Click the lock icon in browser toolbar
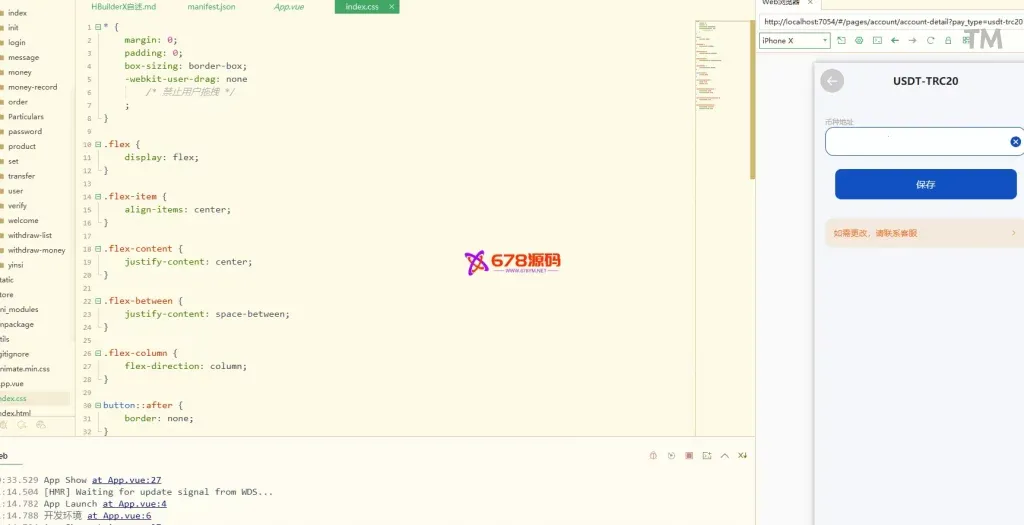1024x525 pixels. pyautogui.click(x=948, y=41)
